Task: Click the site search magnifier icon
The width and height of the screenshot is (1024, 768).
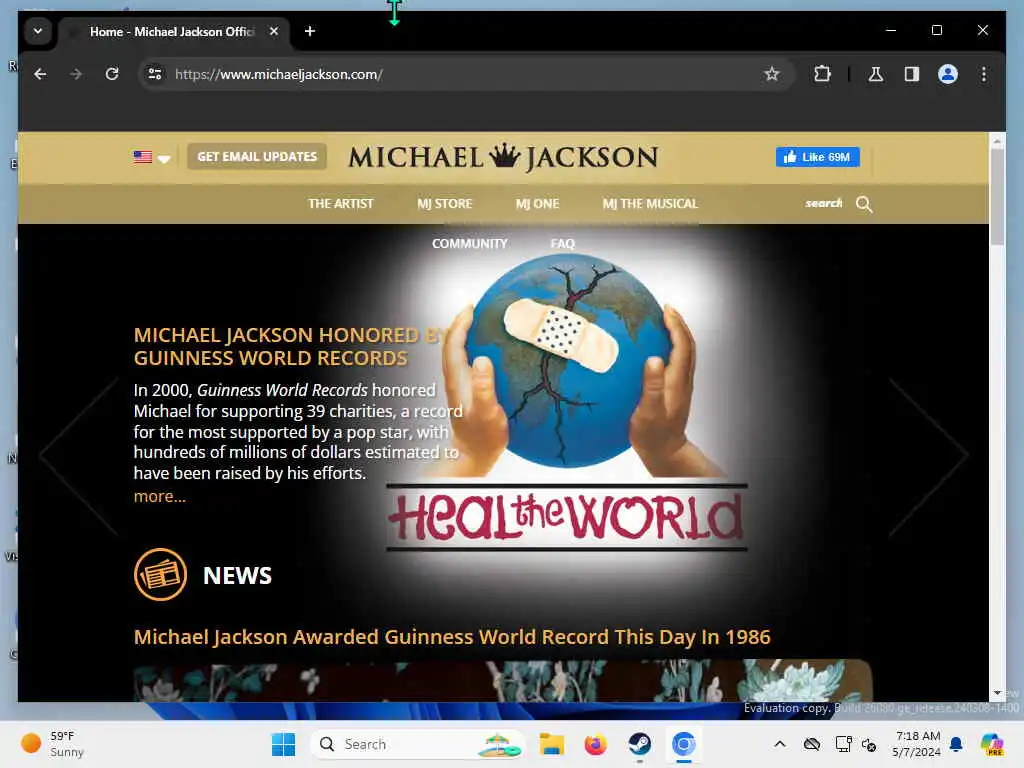Action: tap(864, 204)
